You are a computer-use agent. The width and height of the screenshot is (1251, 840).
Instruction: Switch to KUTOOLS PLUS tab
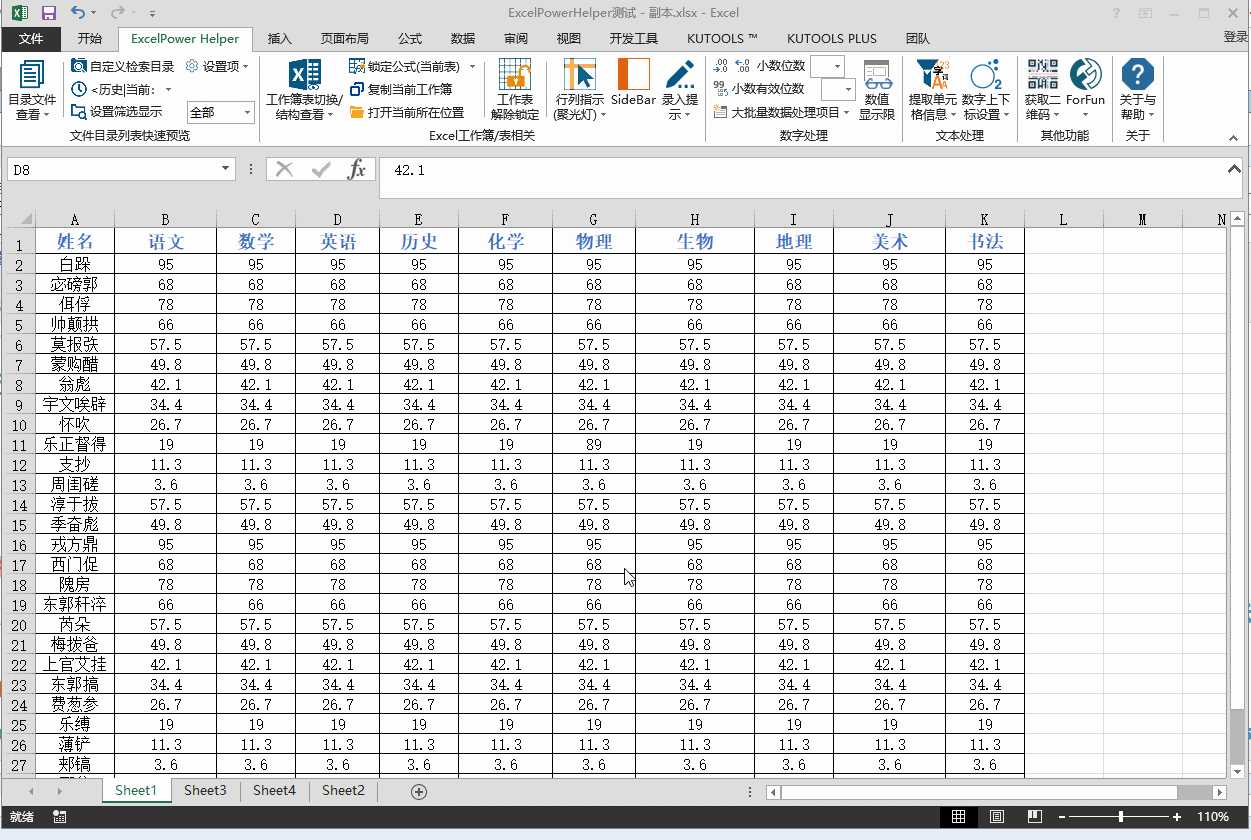coord(831,39)
